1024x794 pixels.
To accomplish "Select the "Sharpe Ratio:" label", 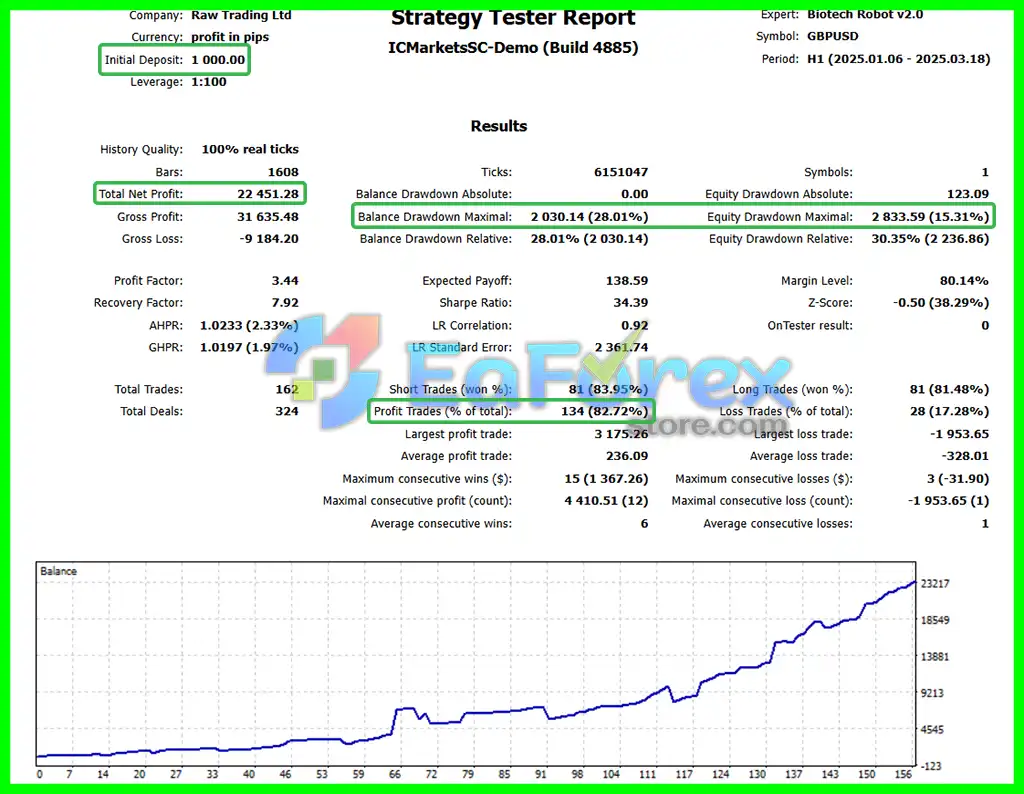I will tap(476, 303).
